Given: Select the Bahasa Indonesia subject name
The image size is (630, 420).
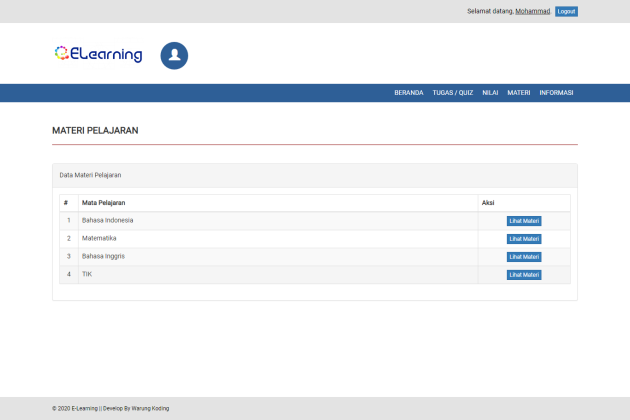Looking at the screenshot, I should pyautogui.click(x=107, y=220).
